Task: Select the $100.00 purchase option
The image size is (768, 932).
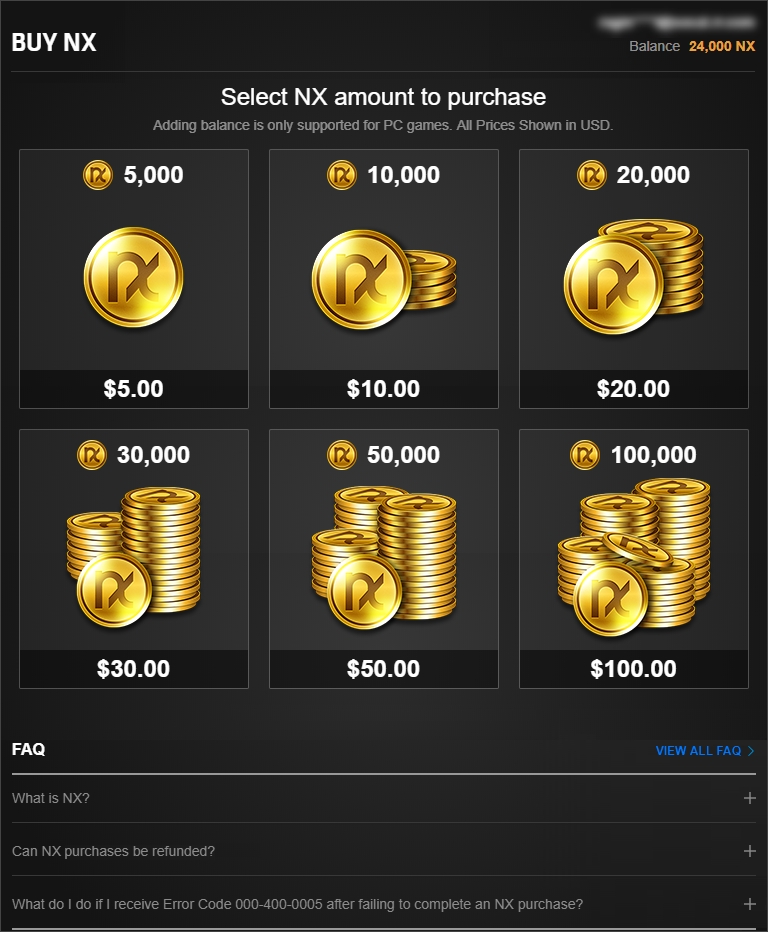Action: (x=633, y=668)
